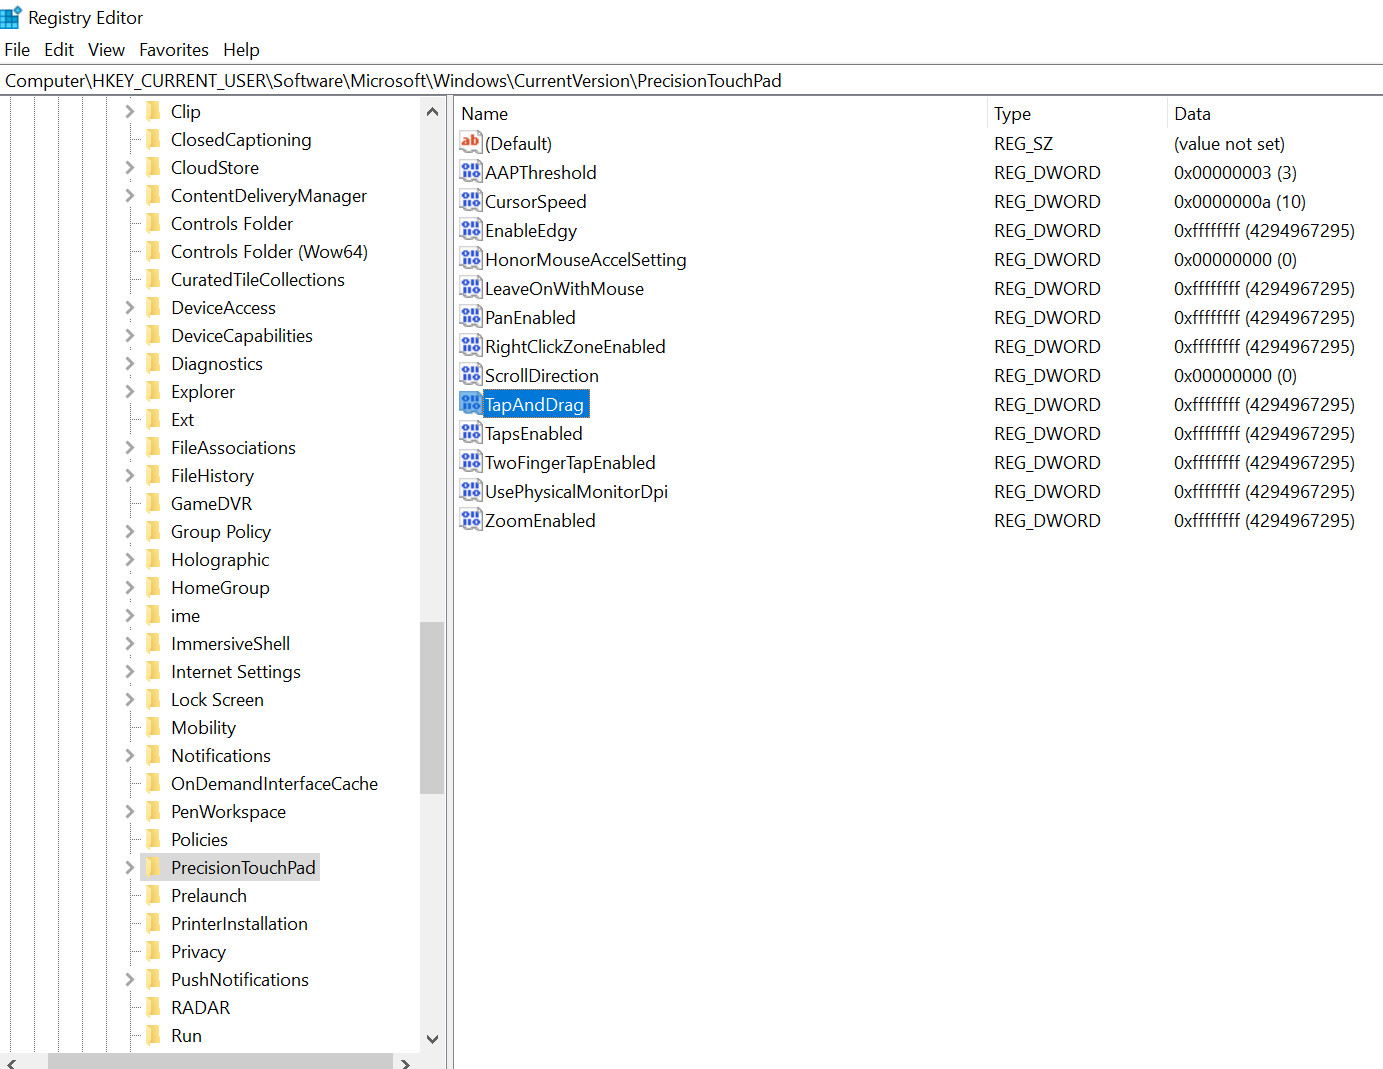Image resolution: width=1383 pixels, height=1069 pixels.
Task: Click the folder icon beside GameDVR
Action: 153,503
